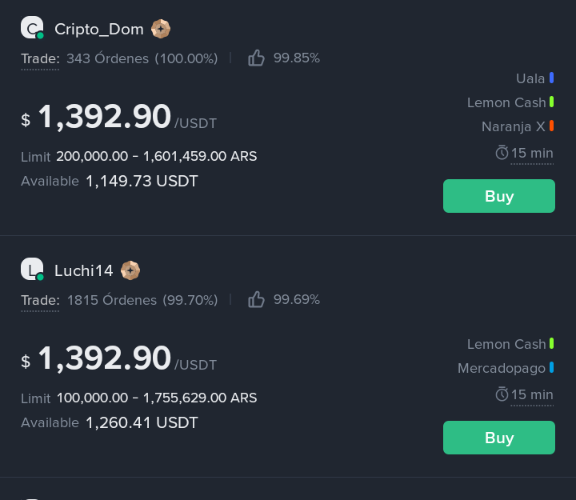576x500 pixels.
Task: Click the merchant badge next to Luchi14
Action: 130,270
